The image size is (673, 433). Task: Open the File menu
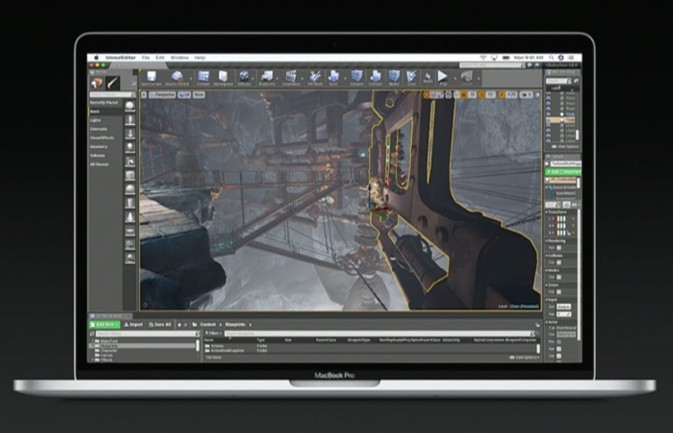pyautogui.click(x=146, y=58)
